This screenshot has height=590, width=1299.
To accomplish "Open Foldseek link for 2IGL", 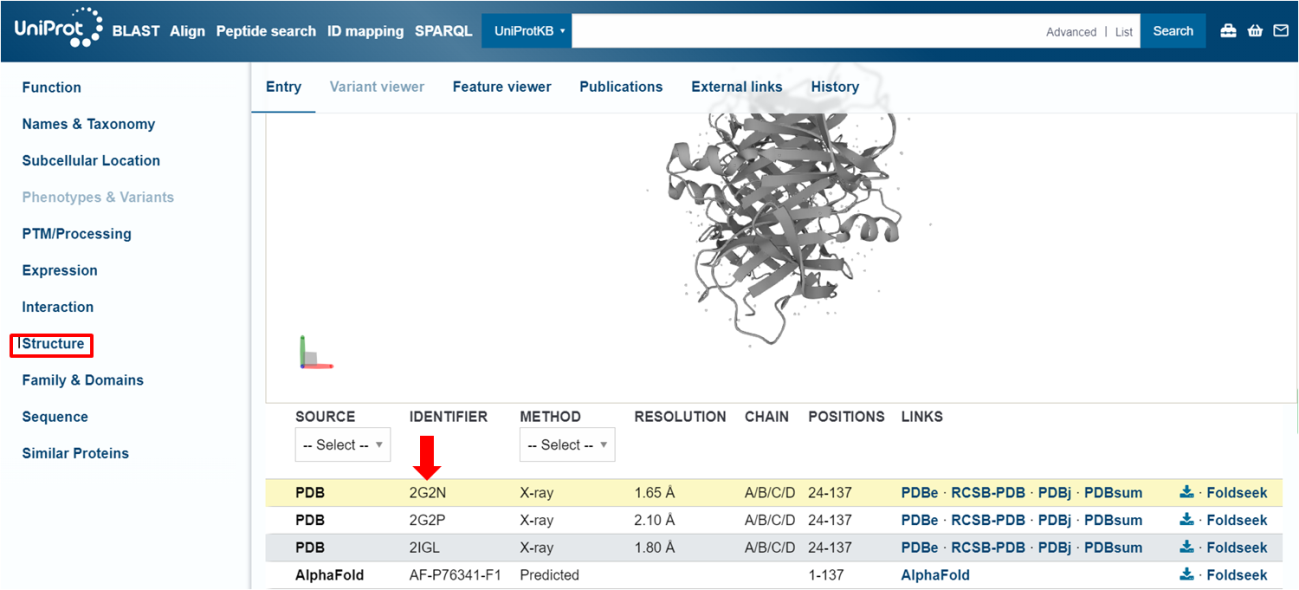I will pos(1237,548).
